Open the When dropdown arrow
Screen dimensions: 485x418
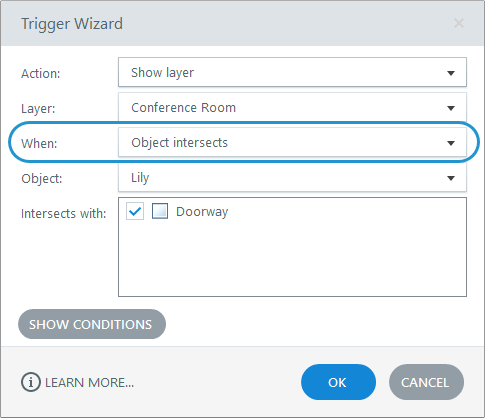pos(451,143)
